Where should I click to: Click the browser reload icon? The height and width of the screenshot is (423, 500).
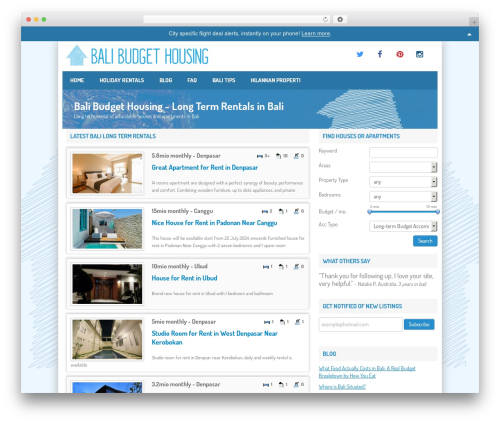coord(325,19)
